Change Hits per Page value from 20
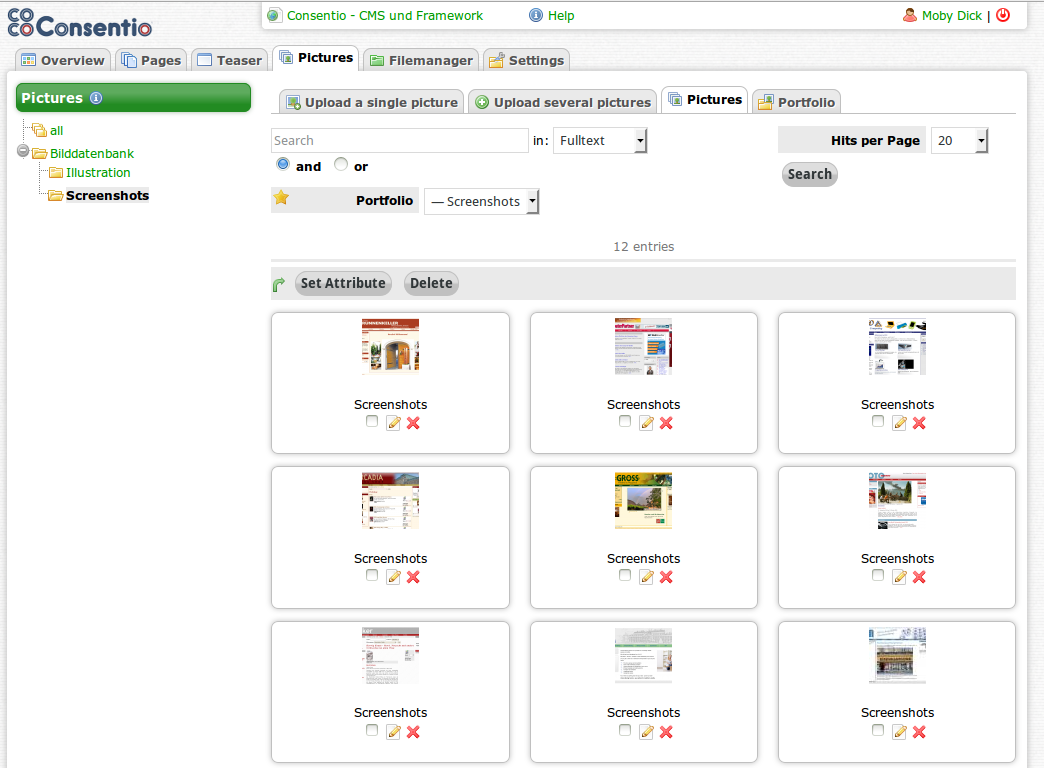This screenshot has width=1044, height=768. [x=958, y=140]
